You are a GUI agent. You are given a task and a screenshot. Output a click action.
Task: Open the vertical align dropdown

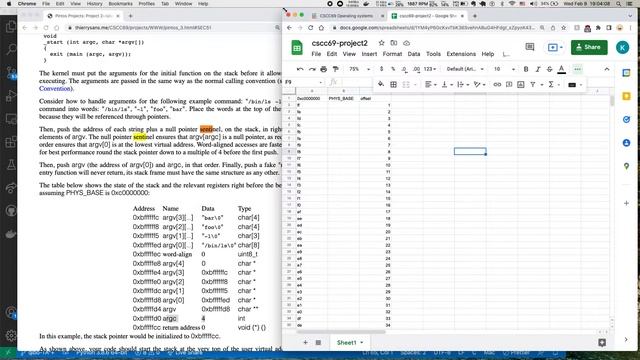[x=447, y=84]
